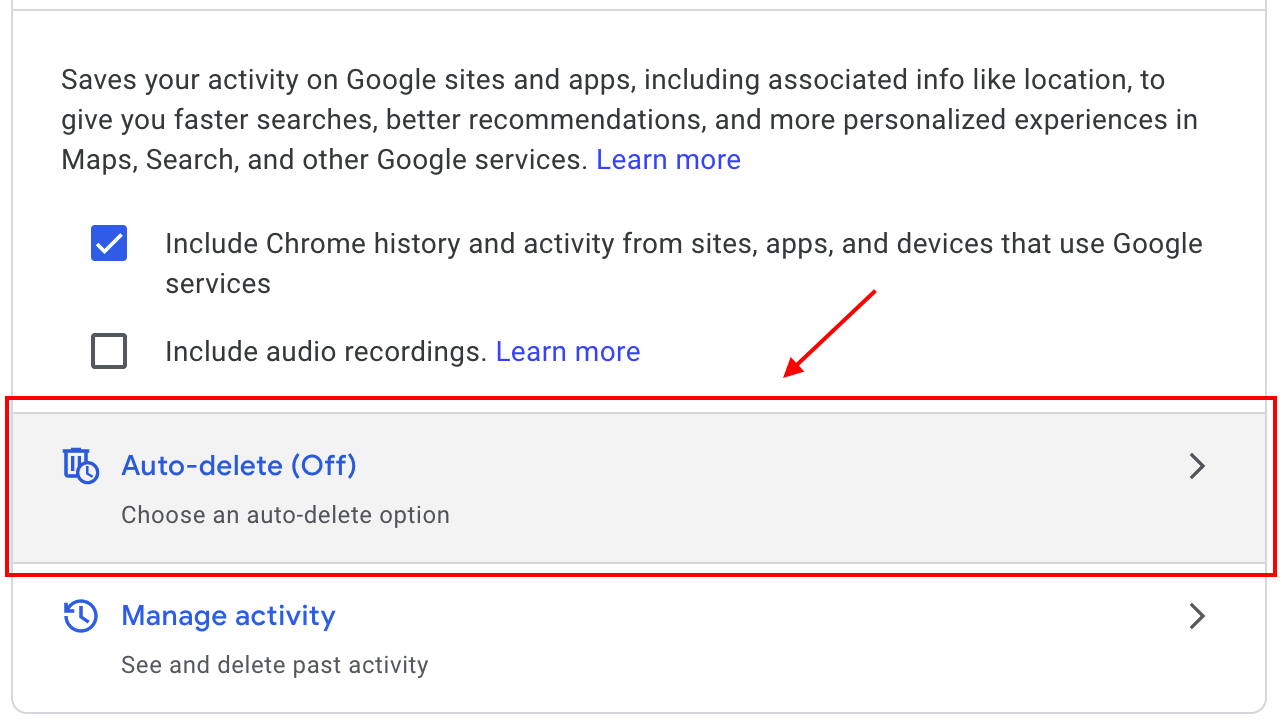The image size is (1282, 728).
Task: Click the 'Include audio recordings.' label text
Action: tap(326, 352)
